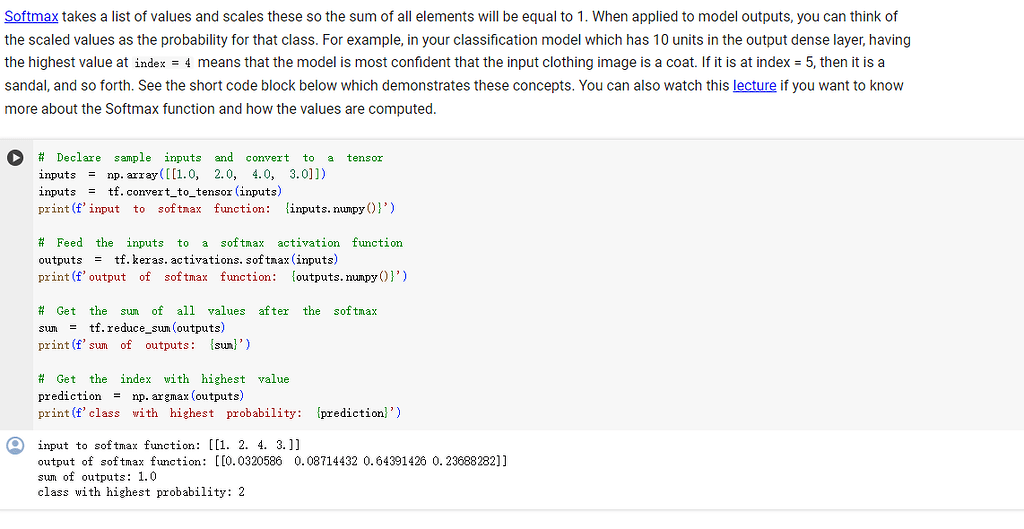
Task: Open the Softmax hyperlink
Action: 31,16
